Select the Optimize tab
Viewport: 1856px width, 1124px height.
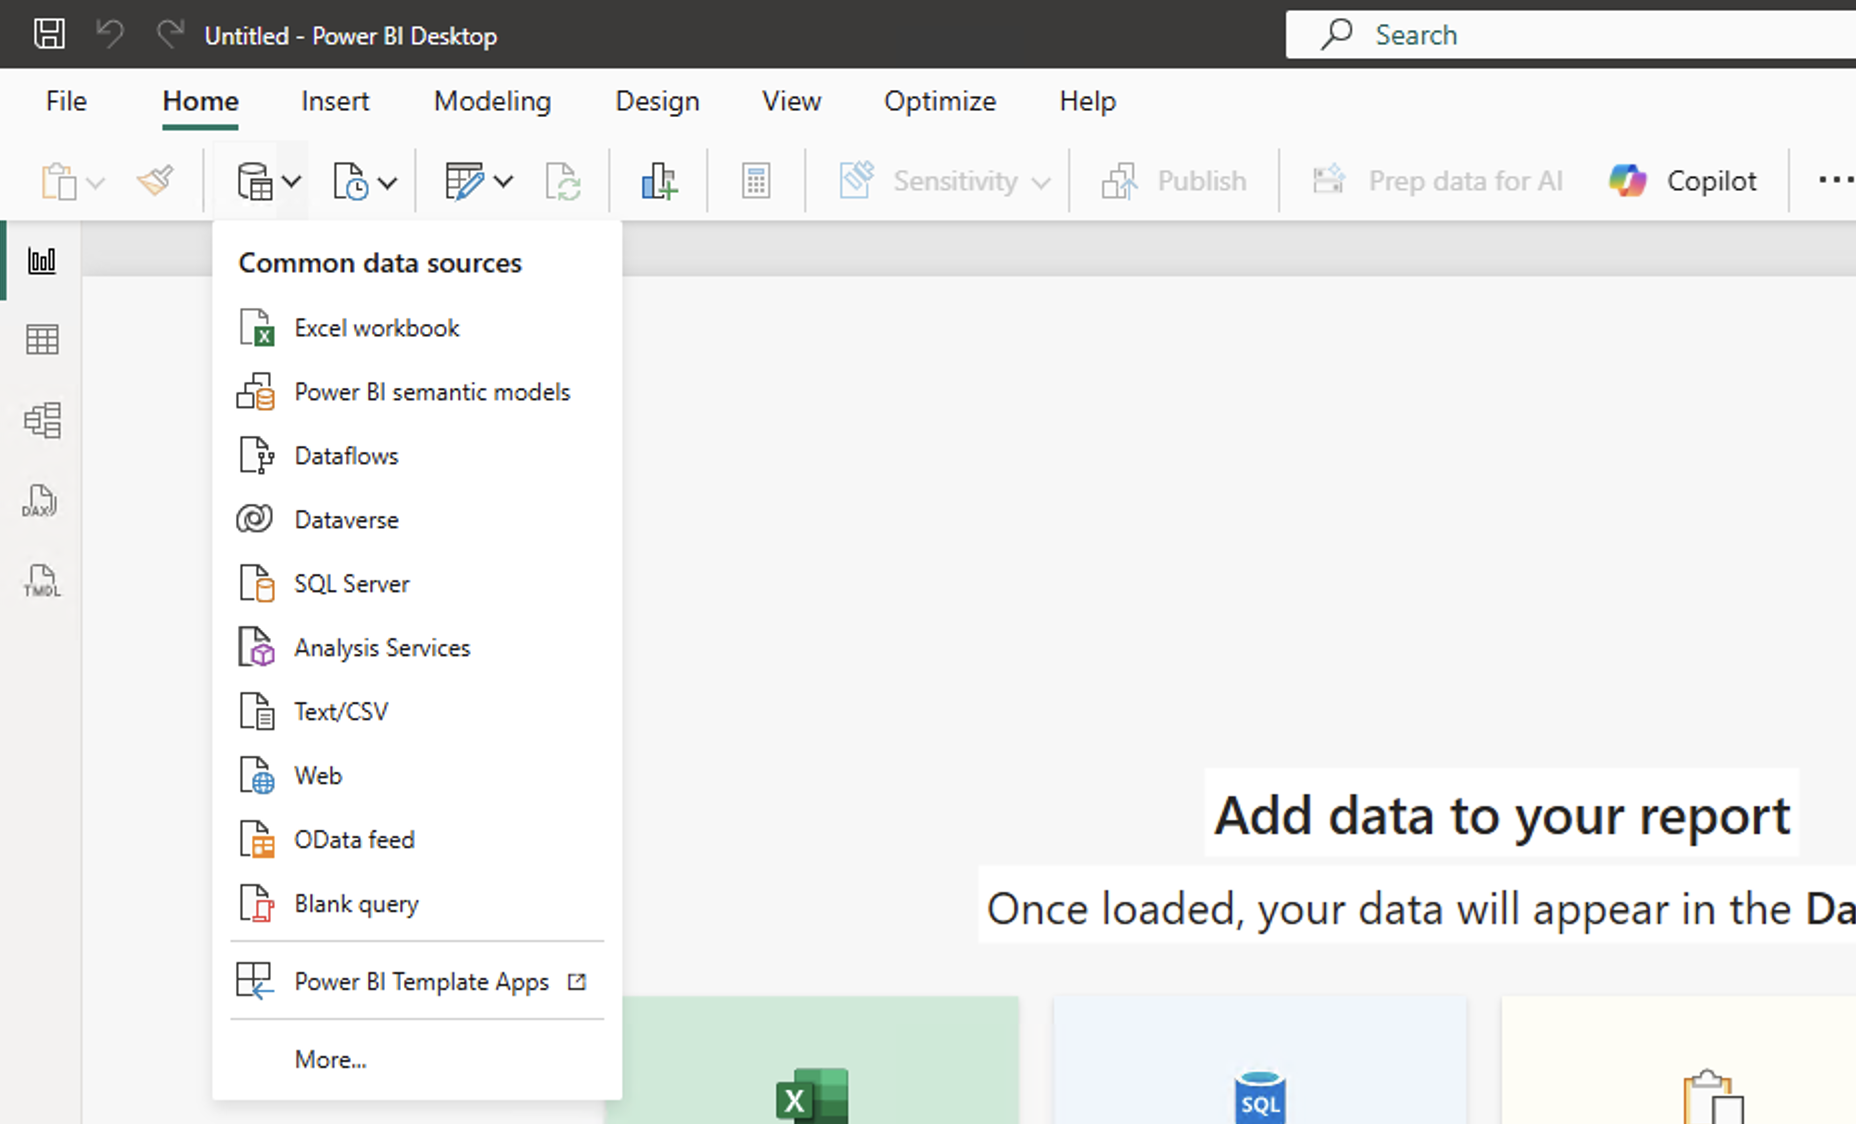click(x=940, y=101)
